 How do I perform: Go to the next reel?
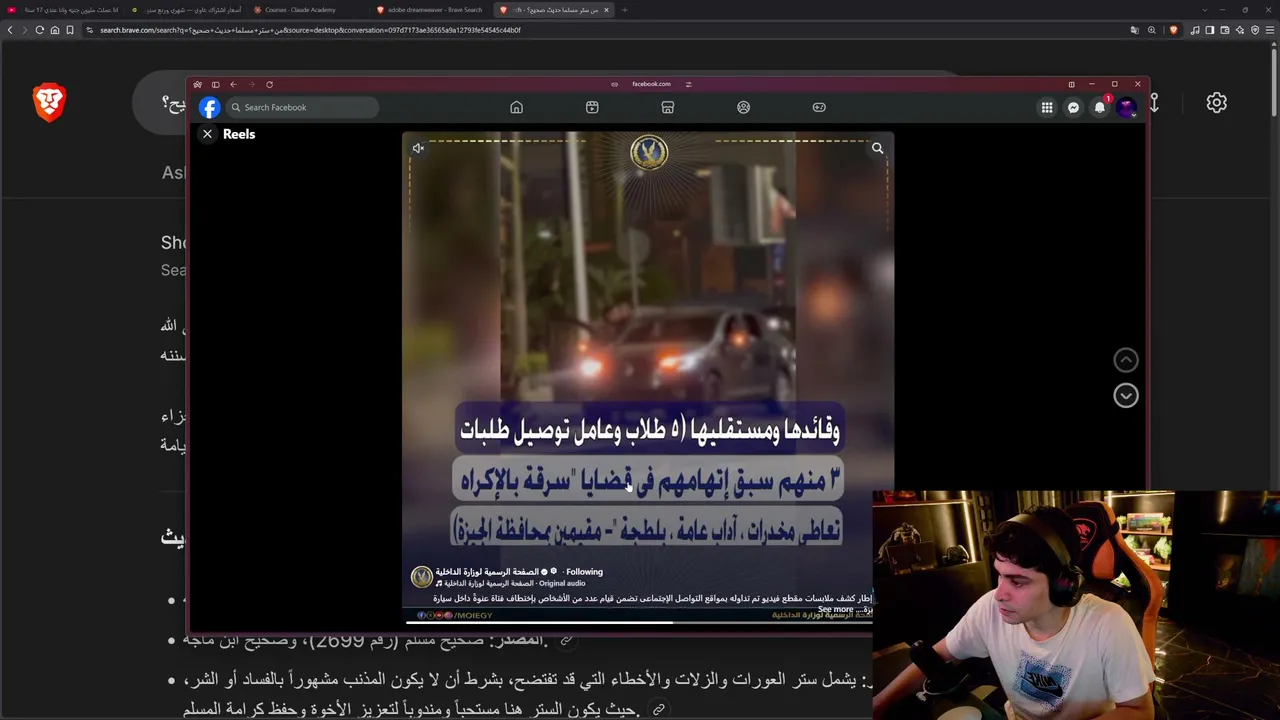(x=1126, y=396)
